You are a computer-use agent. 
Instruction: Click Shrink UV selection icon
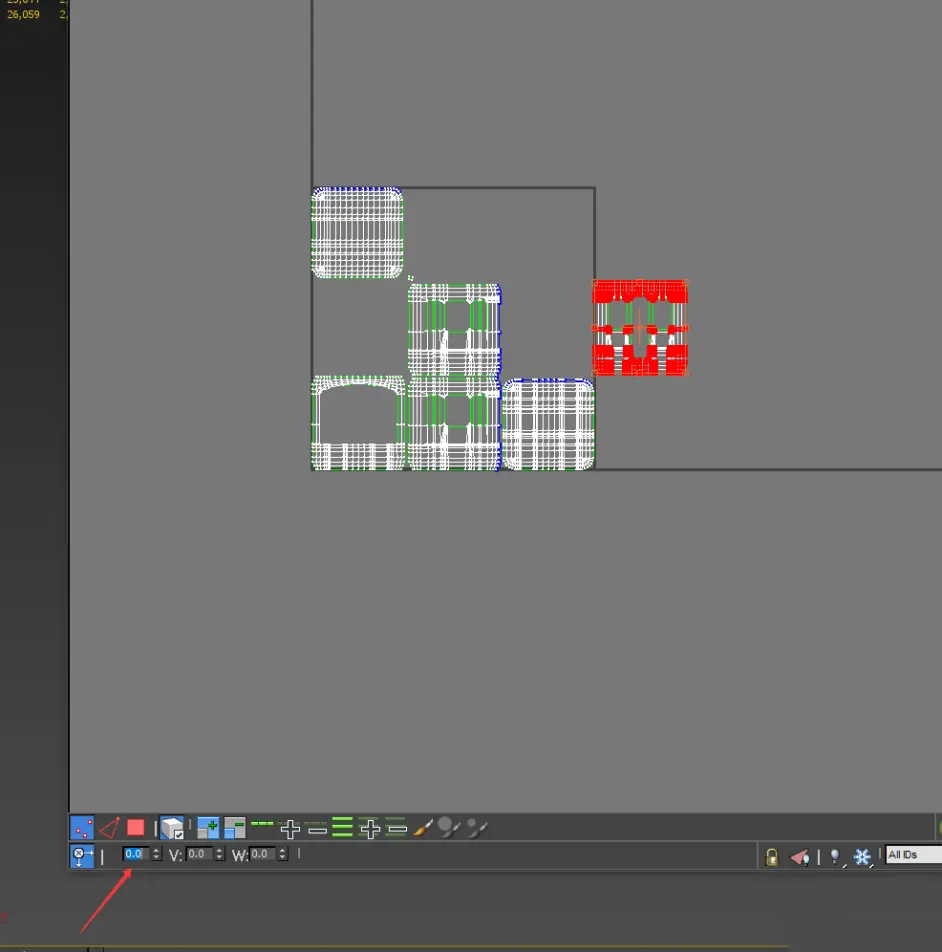point(234,828)
